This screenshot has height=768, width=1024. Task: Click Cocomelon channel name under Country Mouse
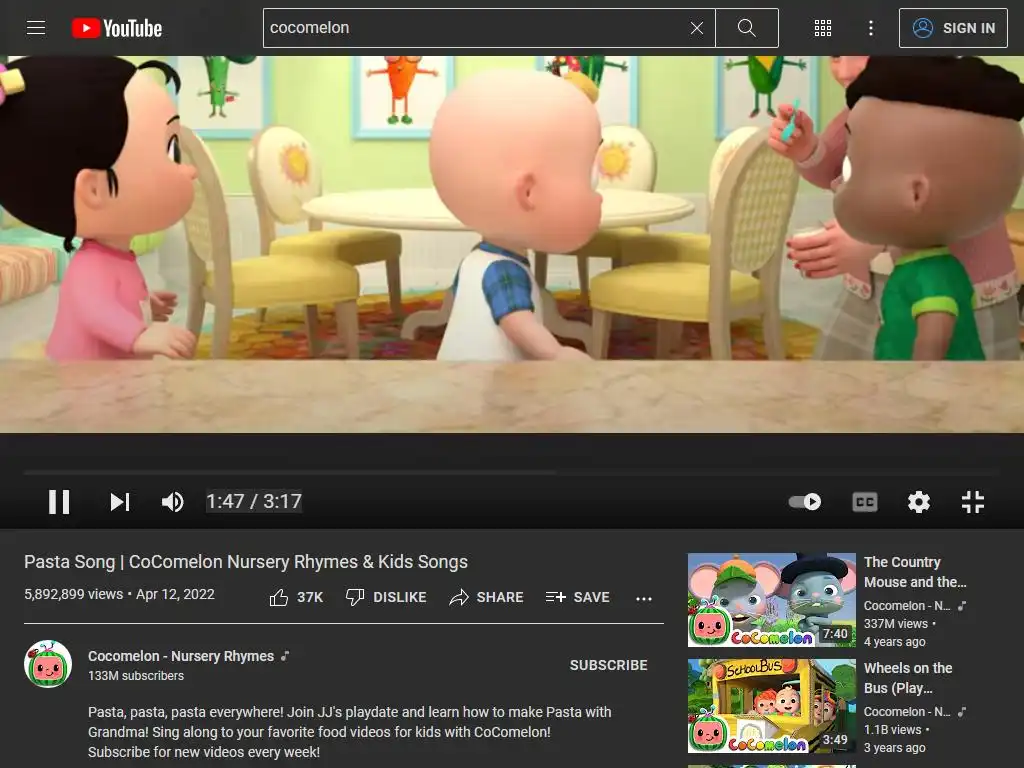pos(907,605)
